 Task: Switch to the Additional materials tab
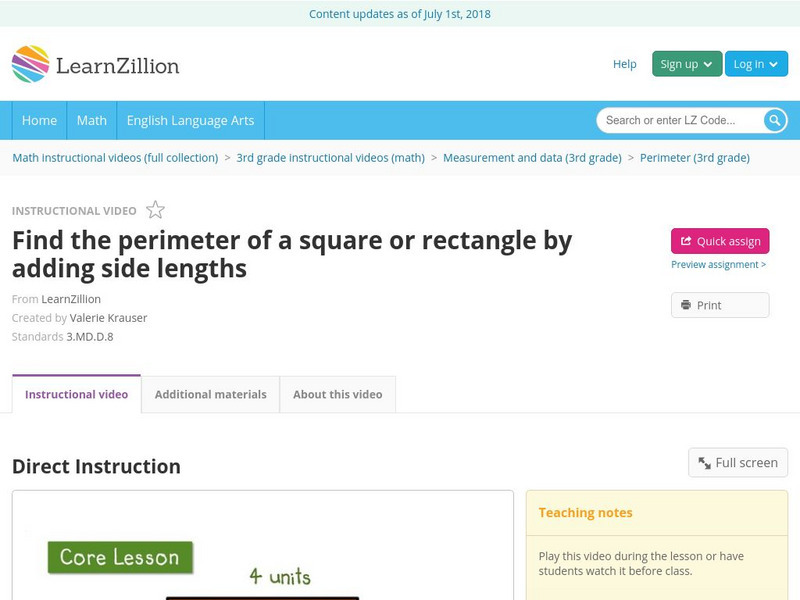(211, 394)
